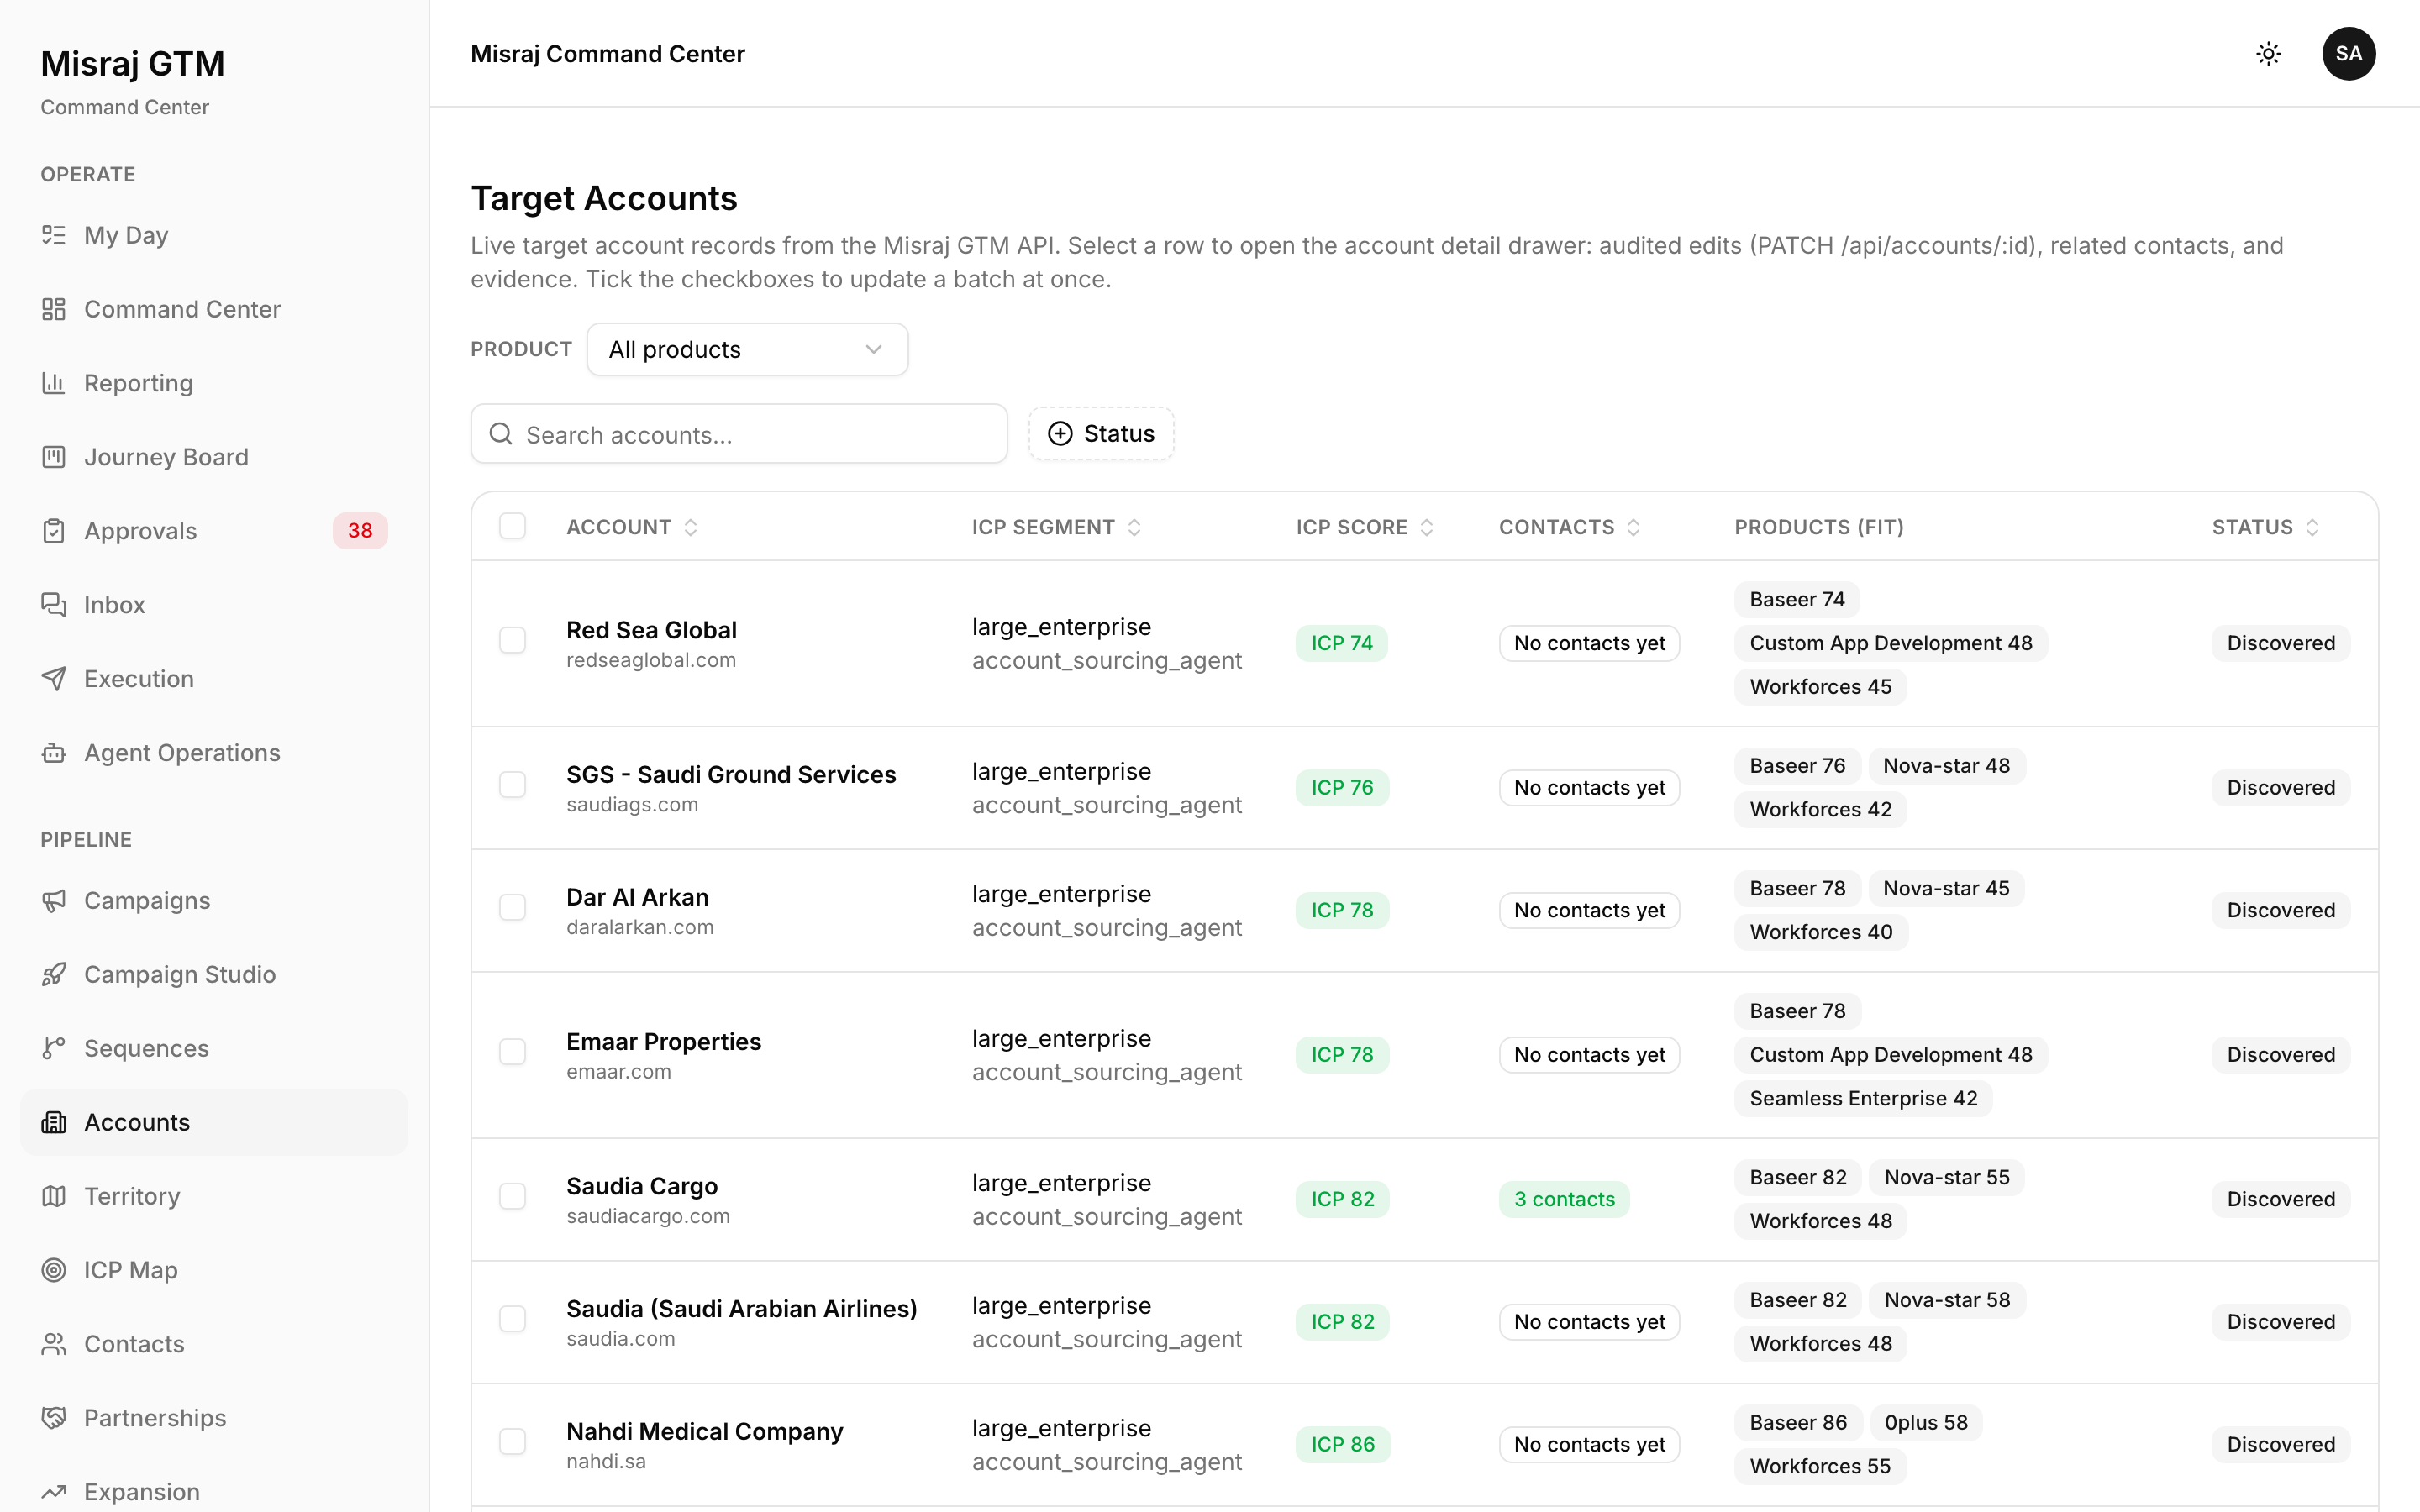
Task: Click the ICP 86 score badge for Nahdi
Action: pyautogui.click(x=1343, y=1444)
